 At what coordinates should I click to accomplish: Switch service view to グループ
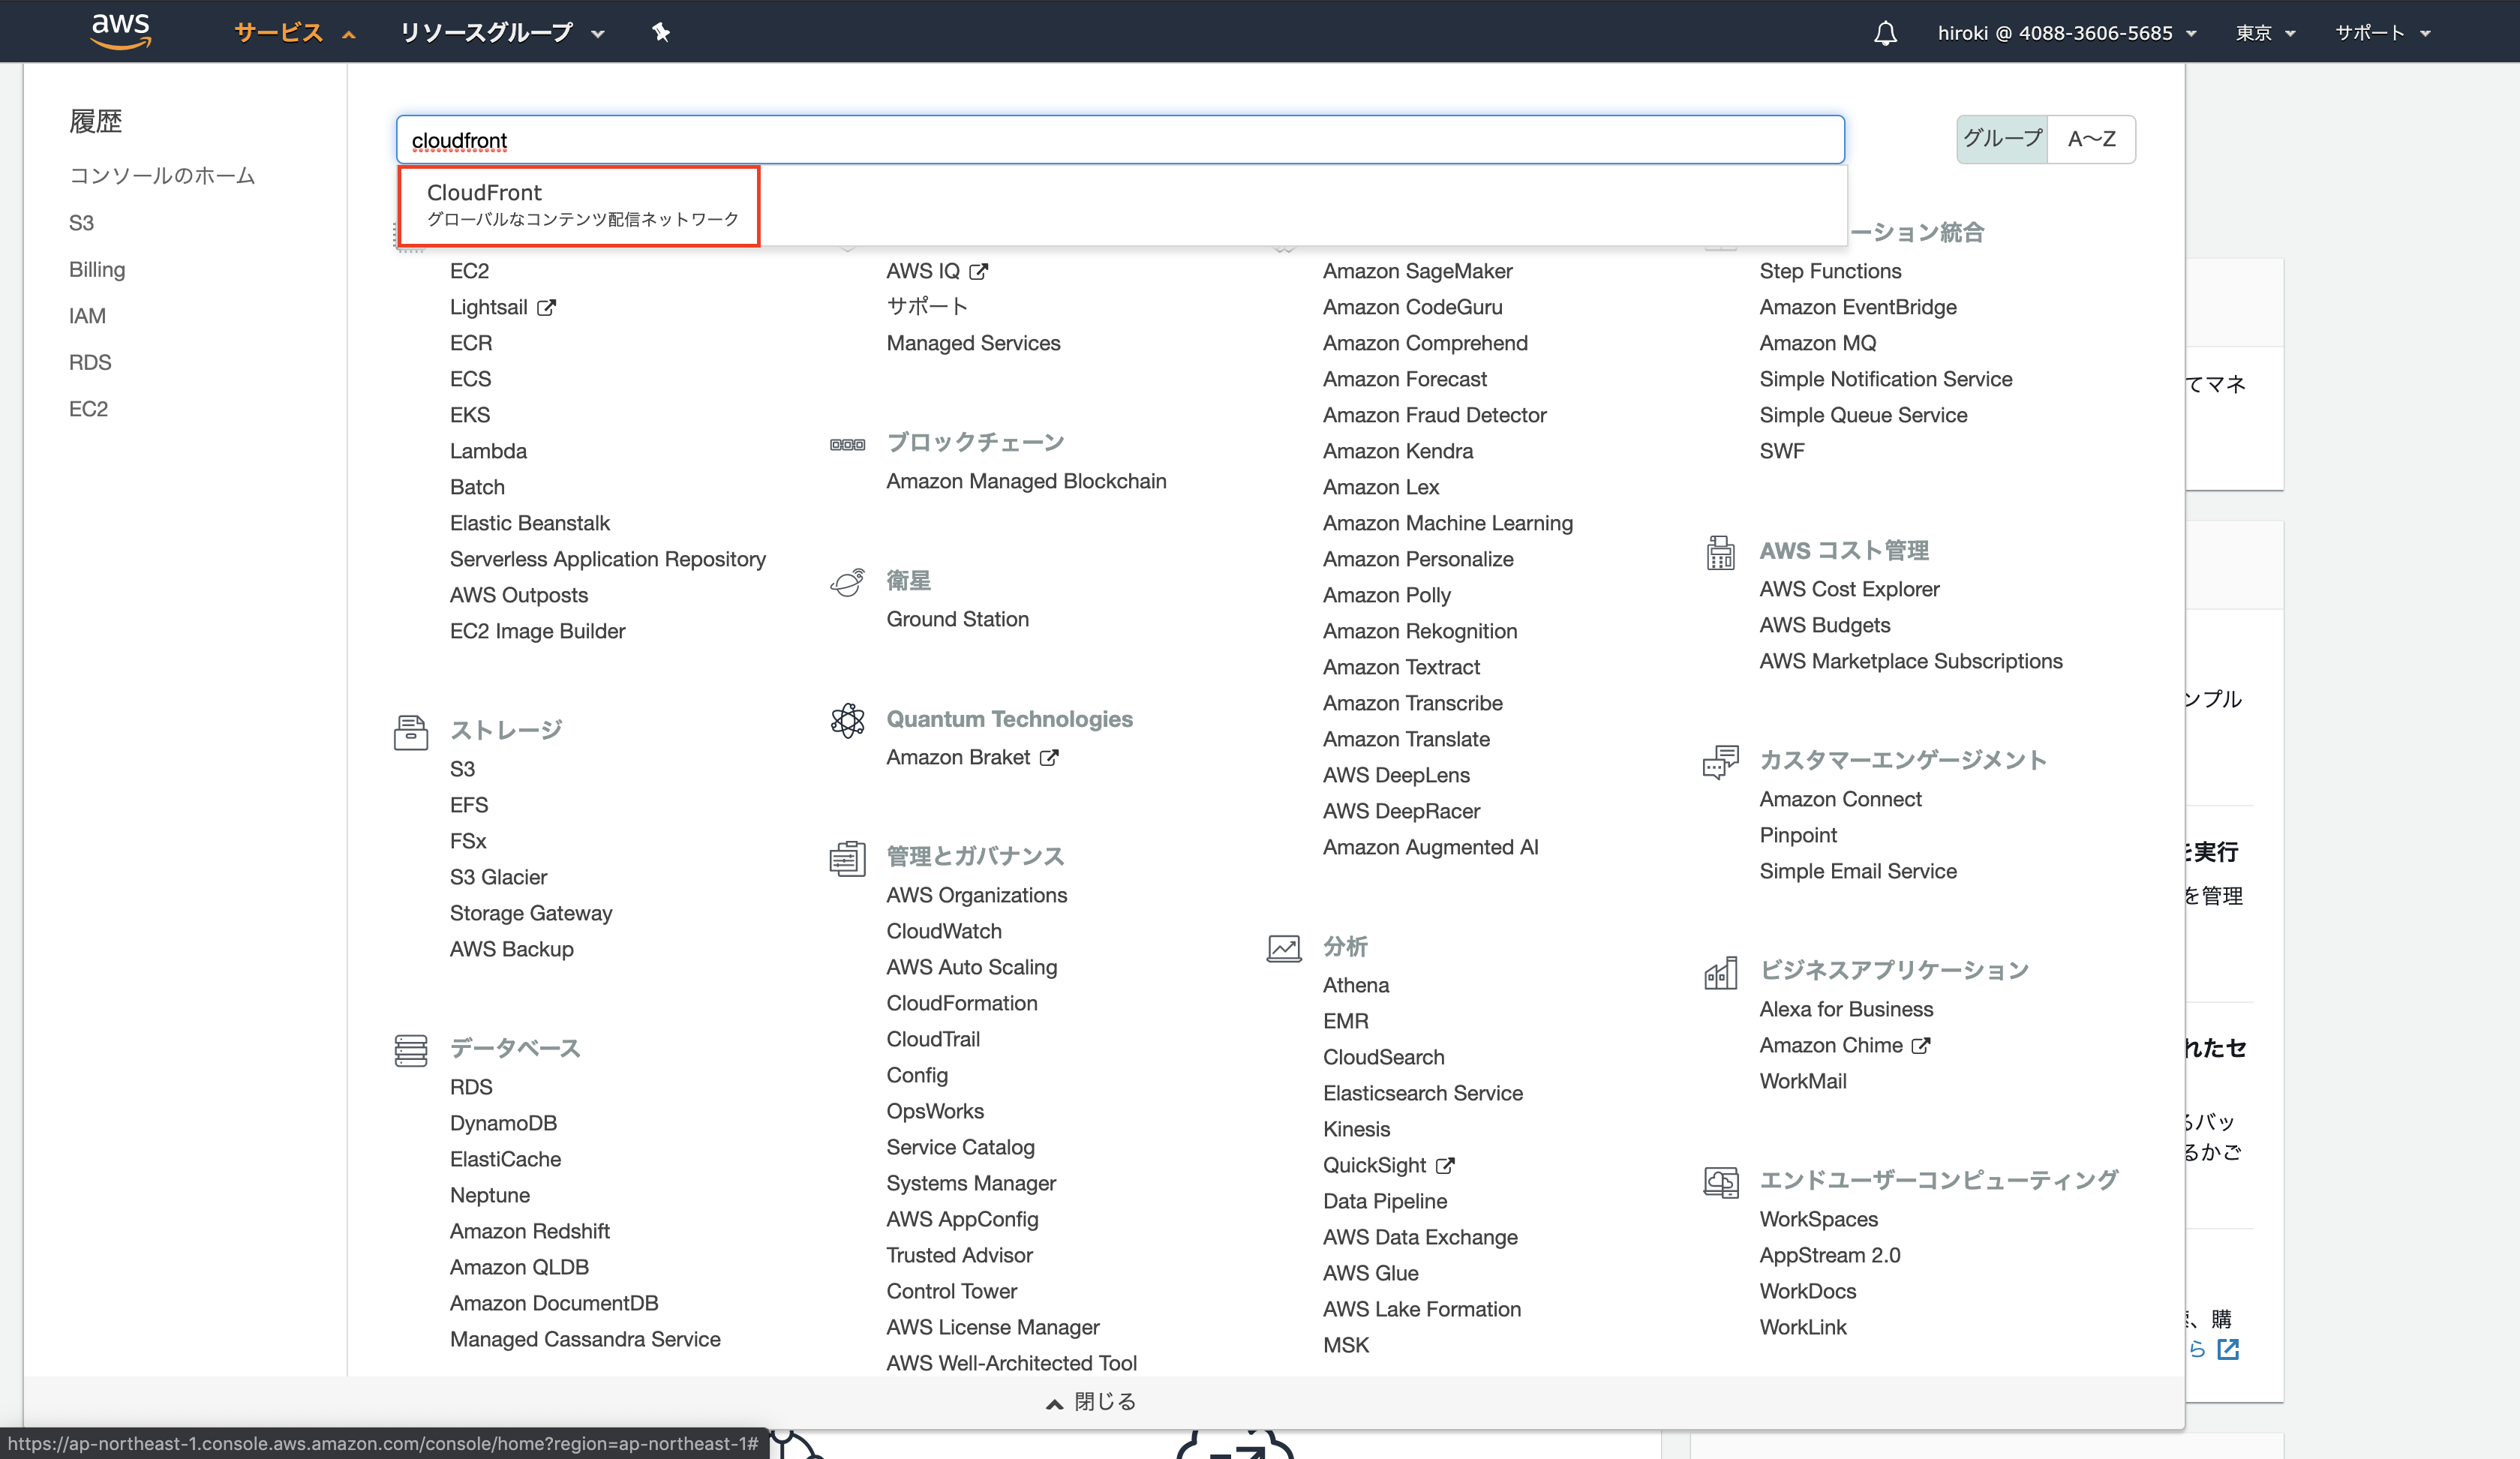(2002, 139)
